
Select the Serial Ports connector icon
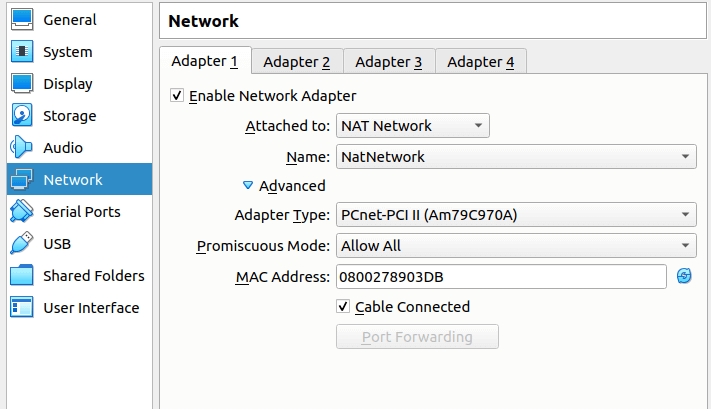[22, 211]
